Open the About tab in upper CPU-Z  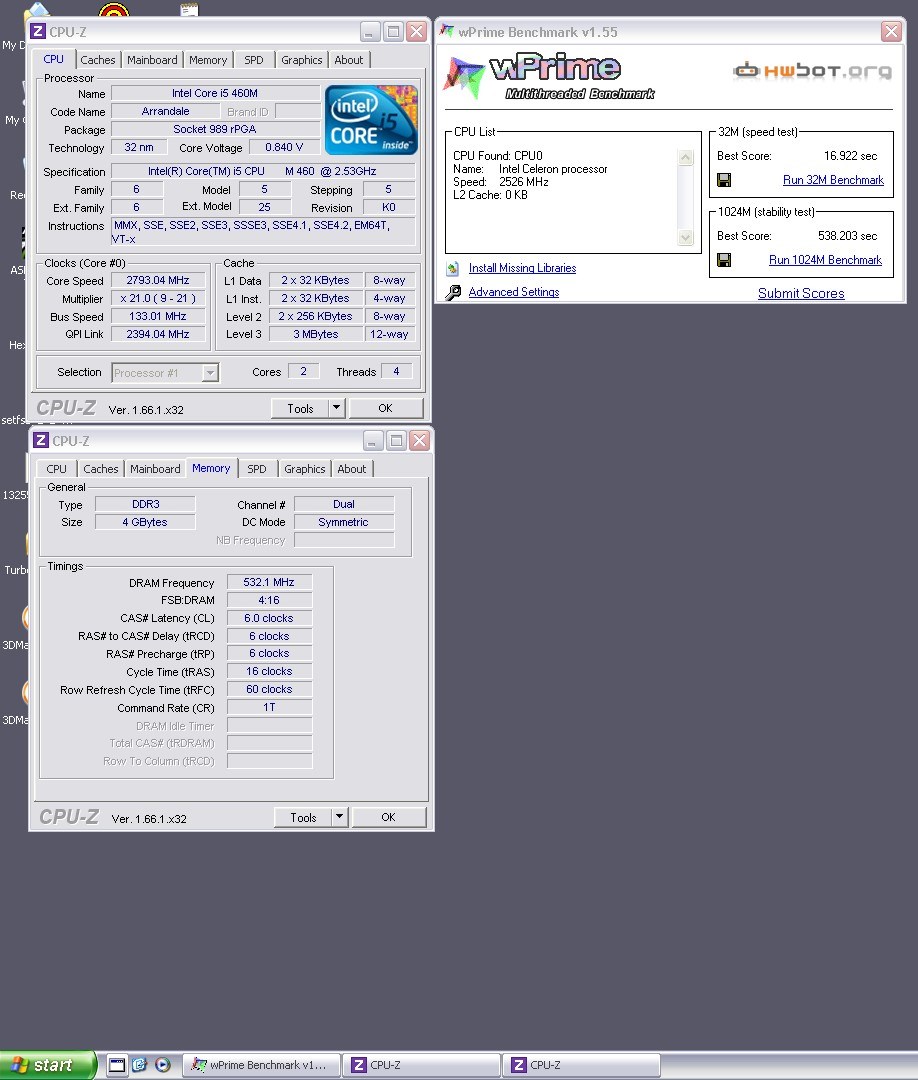(348, 60)
